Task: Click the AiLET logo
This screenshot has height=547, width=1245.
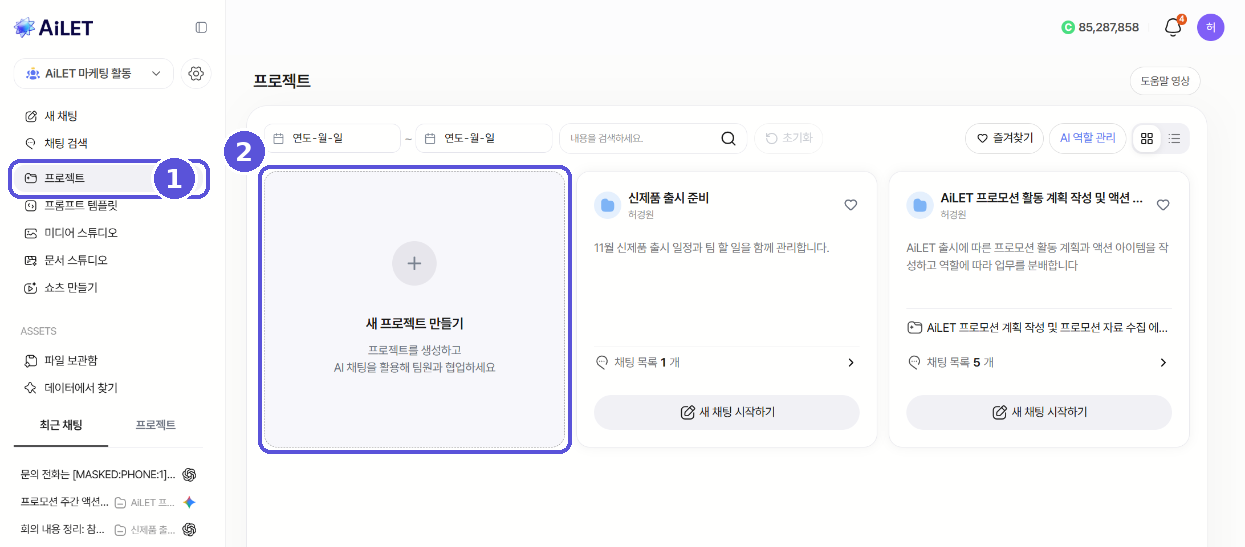Action: pyautogui.click(x=53, y=28)
